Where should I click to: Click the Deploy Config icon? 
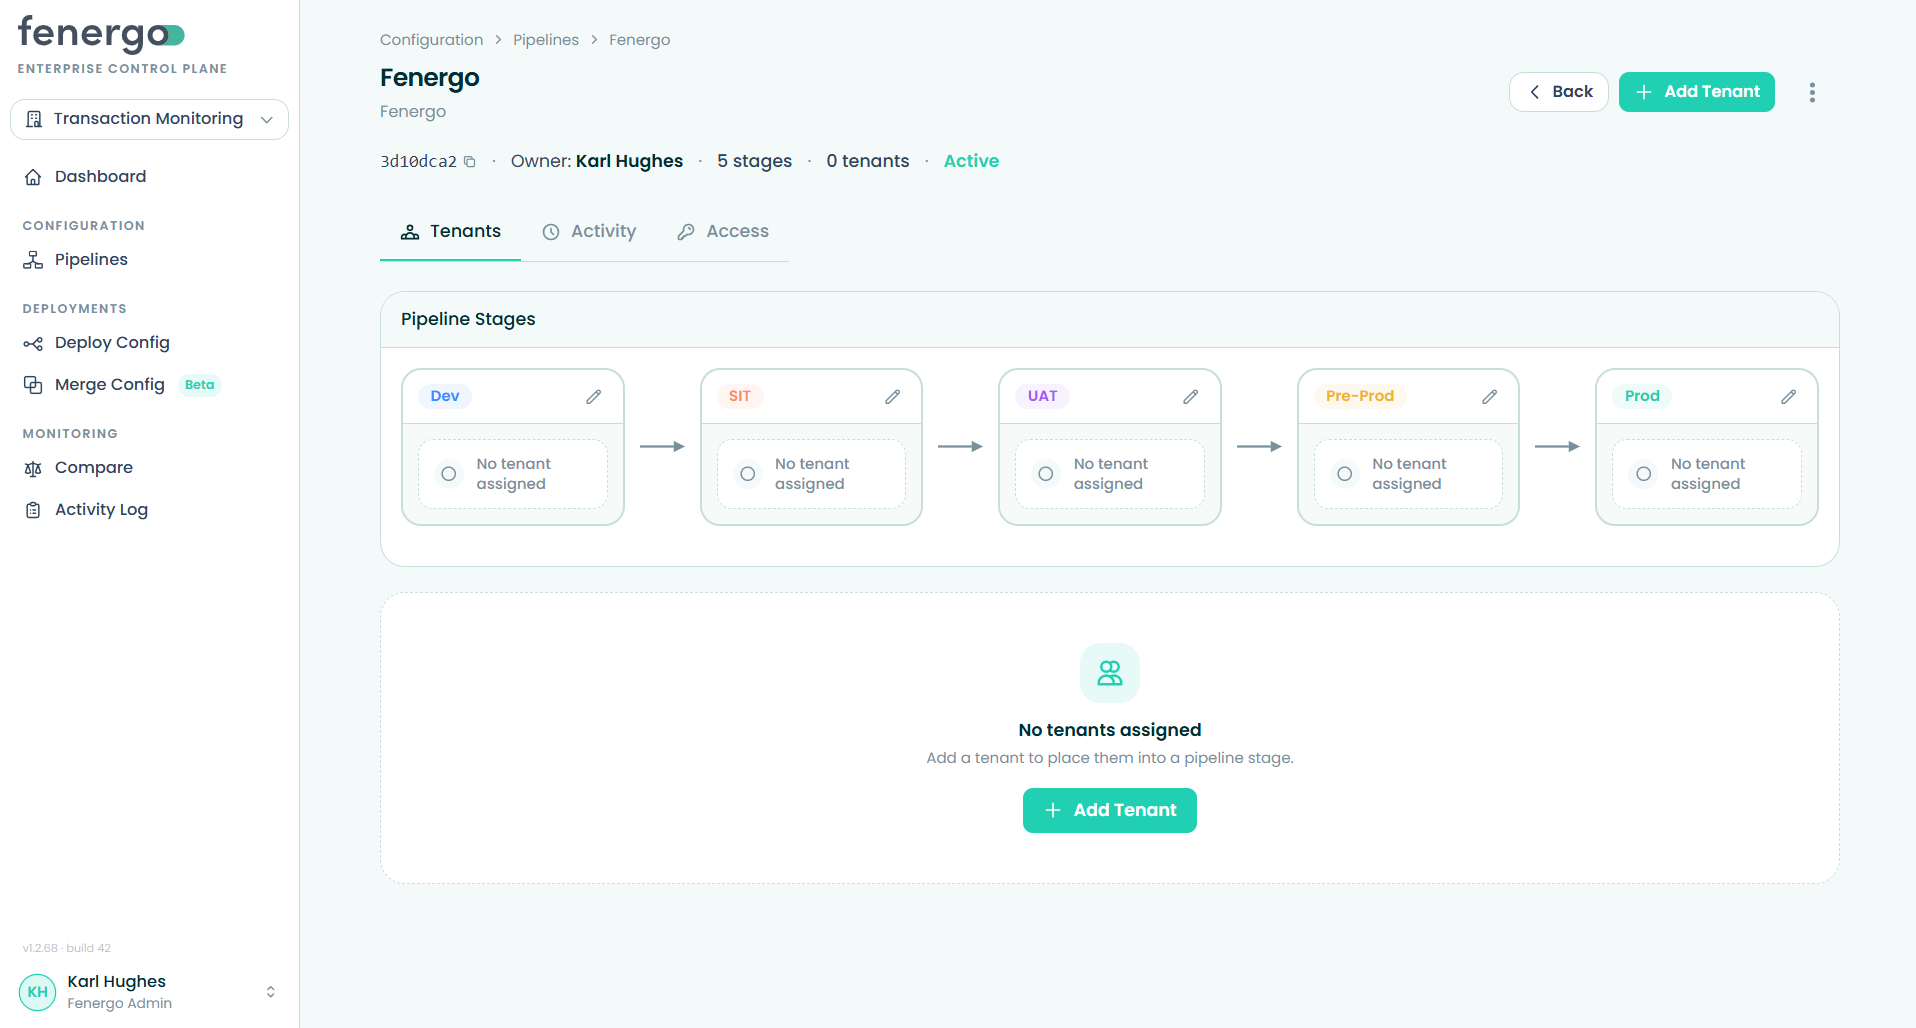33,343
